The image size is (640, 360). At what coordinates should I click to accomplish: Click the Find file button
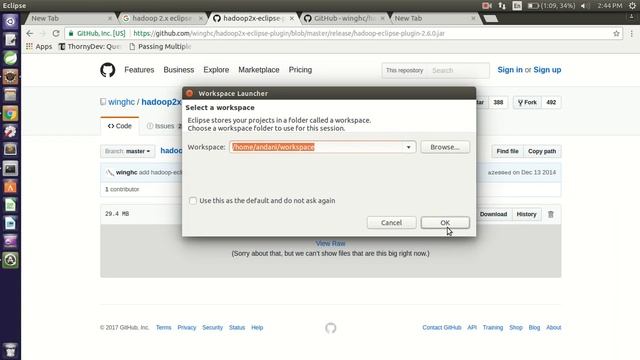coord(507,151)
